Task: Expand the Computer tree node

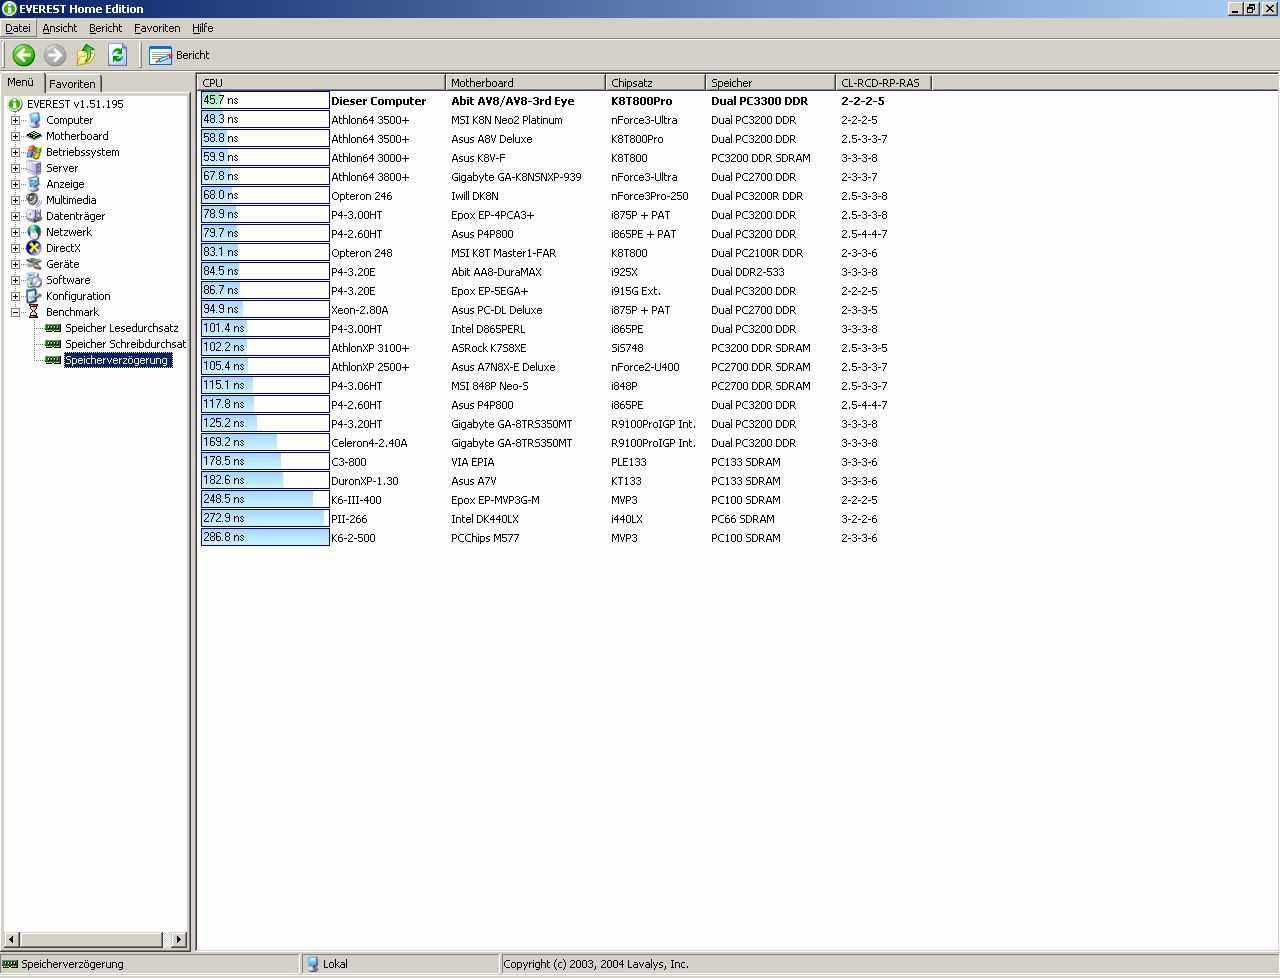Action: [x=16, y=120]
